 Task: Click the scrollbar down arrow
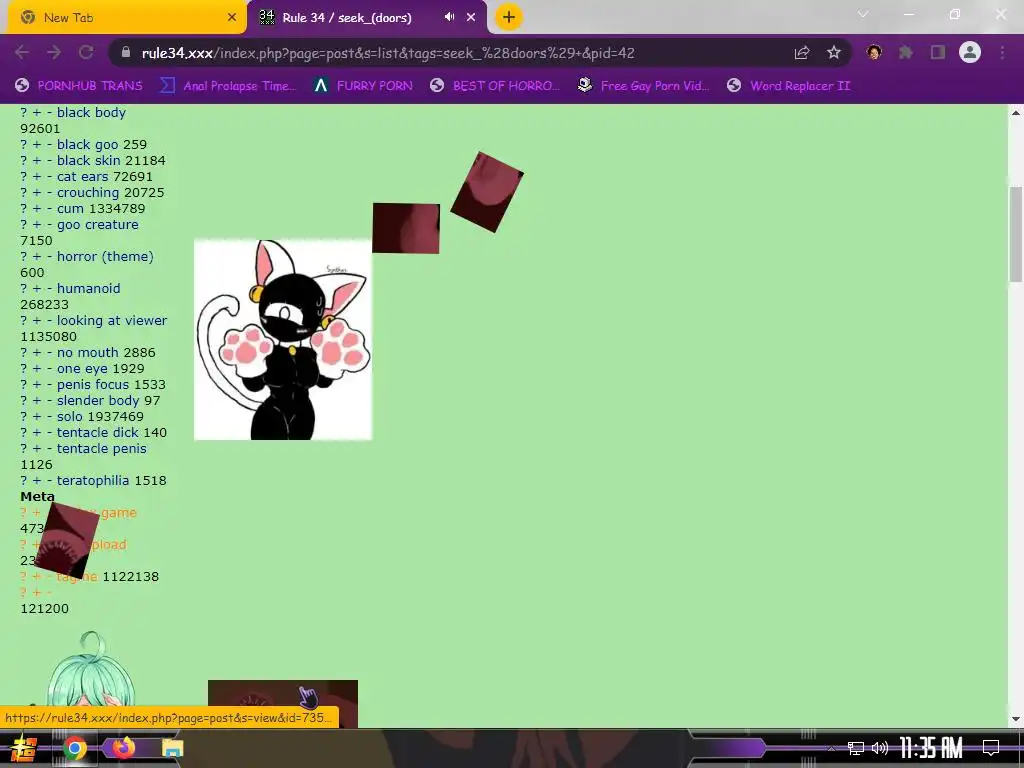point(1016,719)
